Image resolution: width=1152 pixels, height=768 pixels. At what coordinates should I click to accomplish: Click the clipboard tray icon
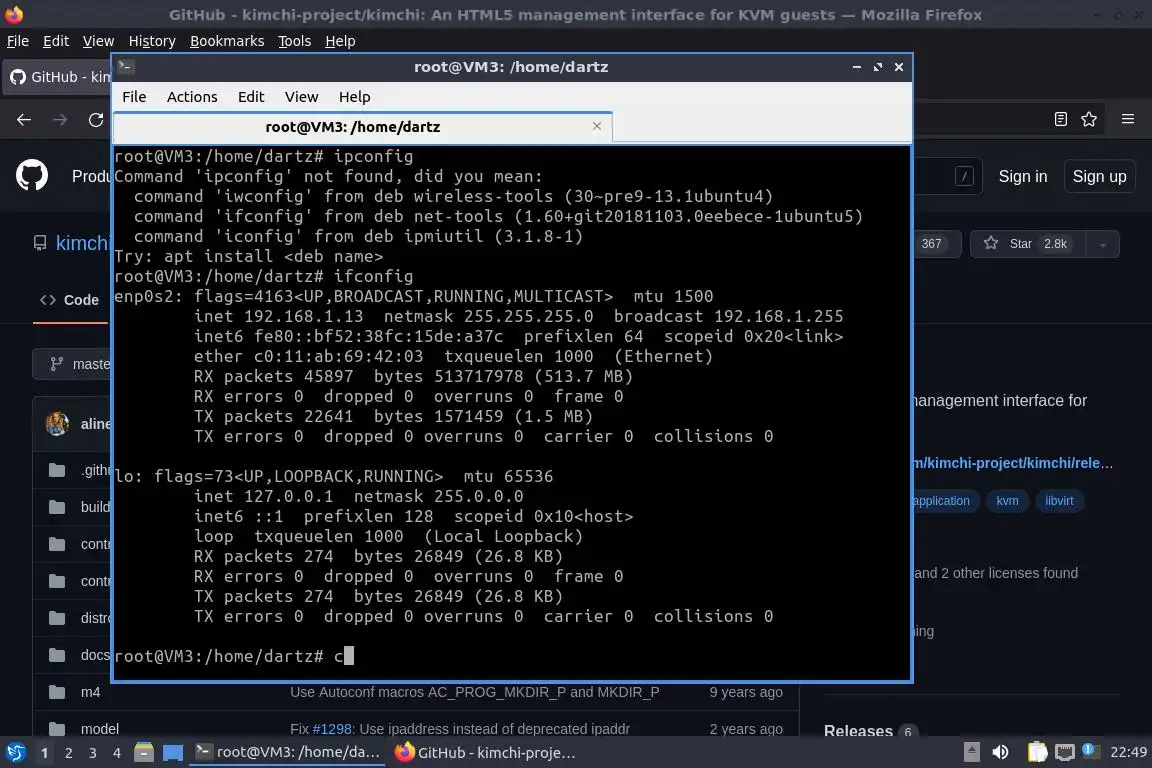point(1037,752)
